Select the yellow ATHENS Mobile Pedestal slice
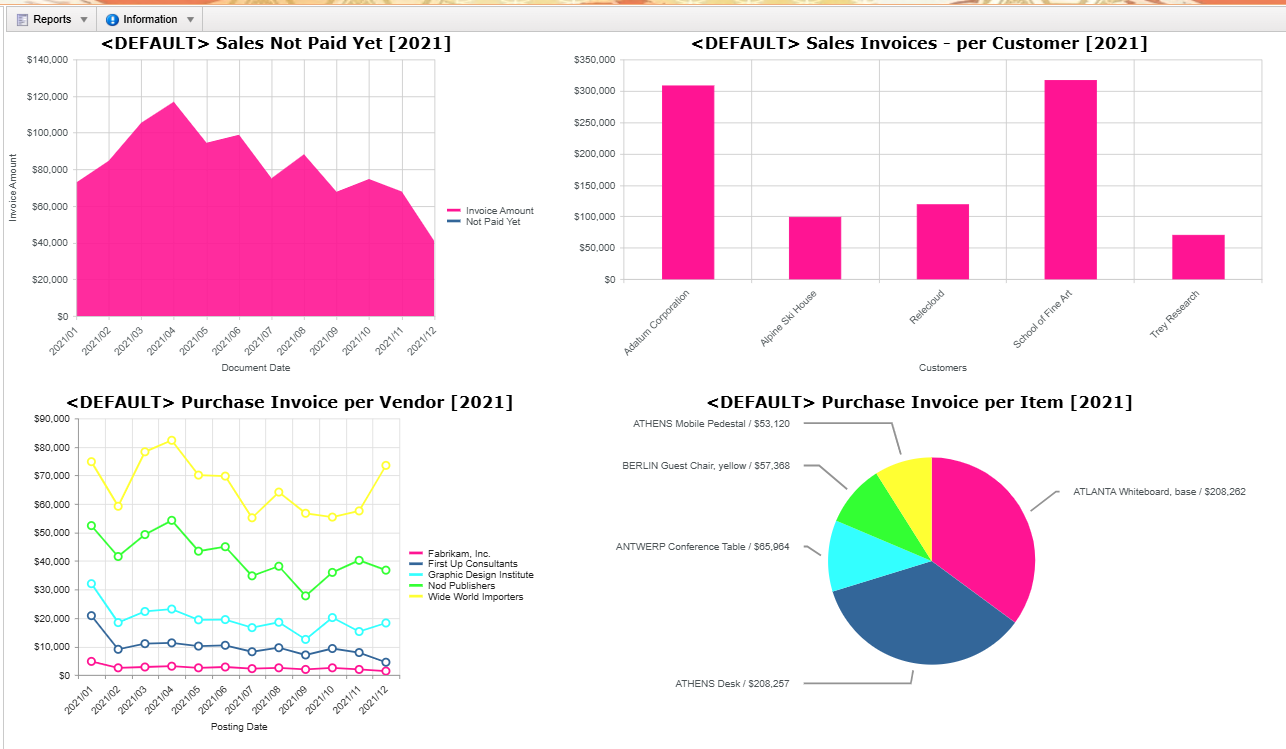 909,482
